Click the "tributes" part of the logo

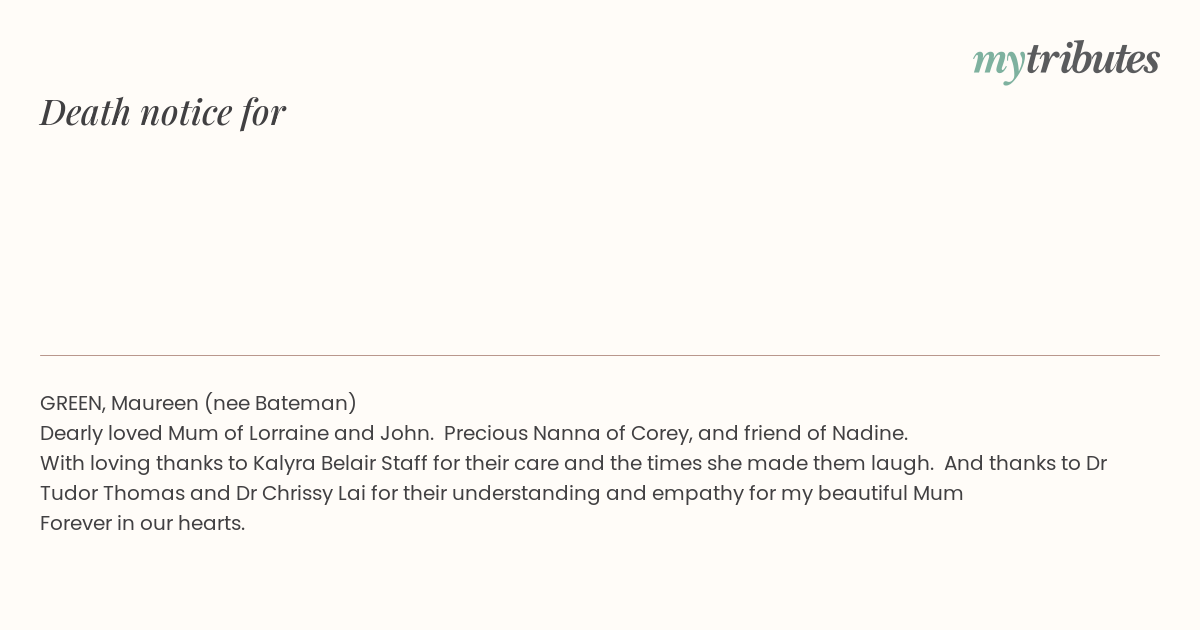click(1093, 58)
